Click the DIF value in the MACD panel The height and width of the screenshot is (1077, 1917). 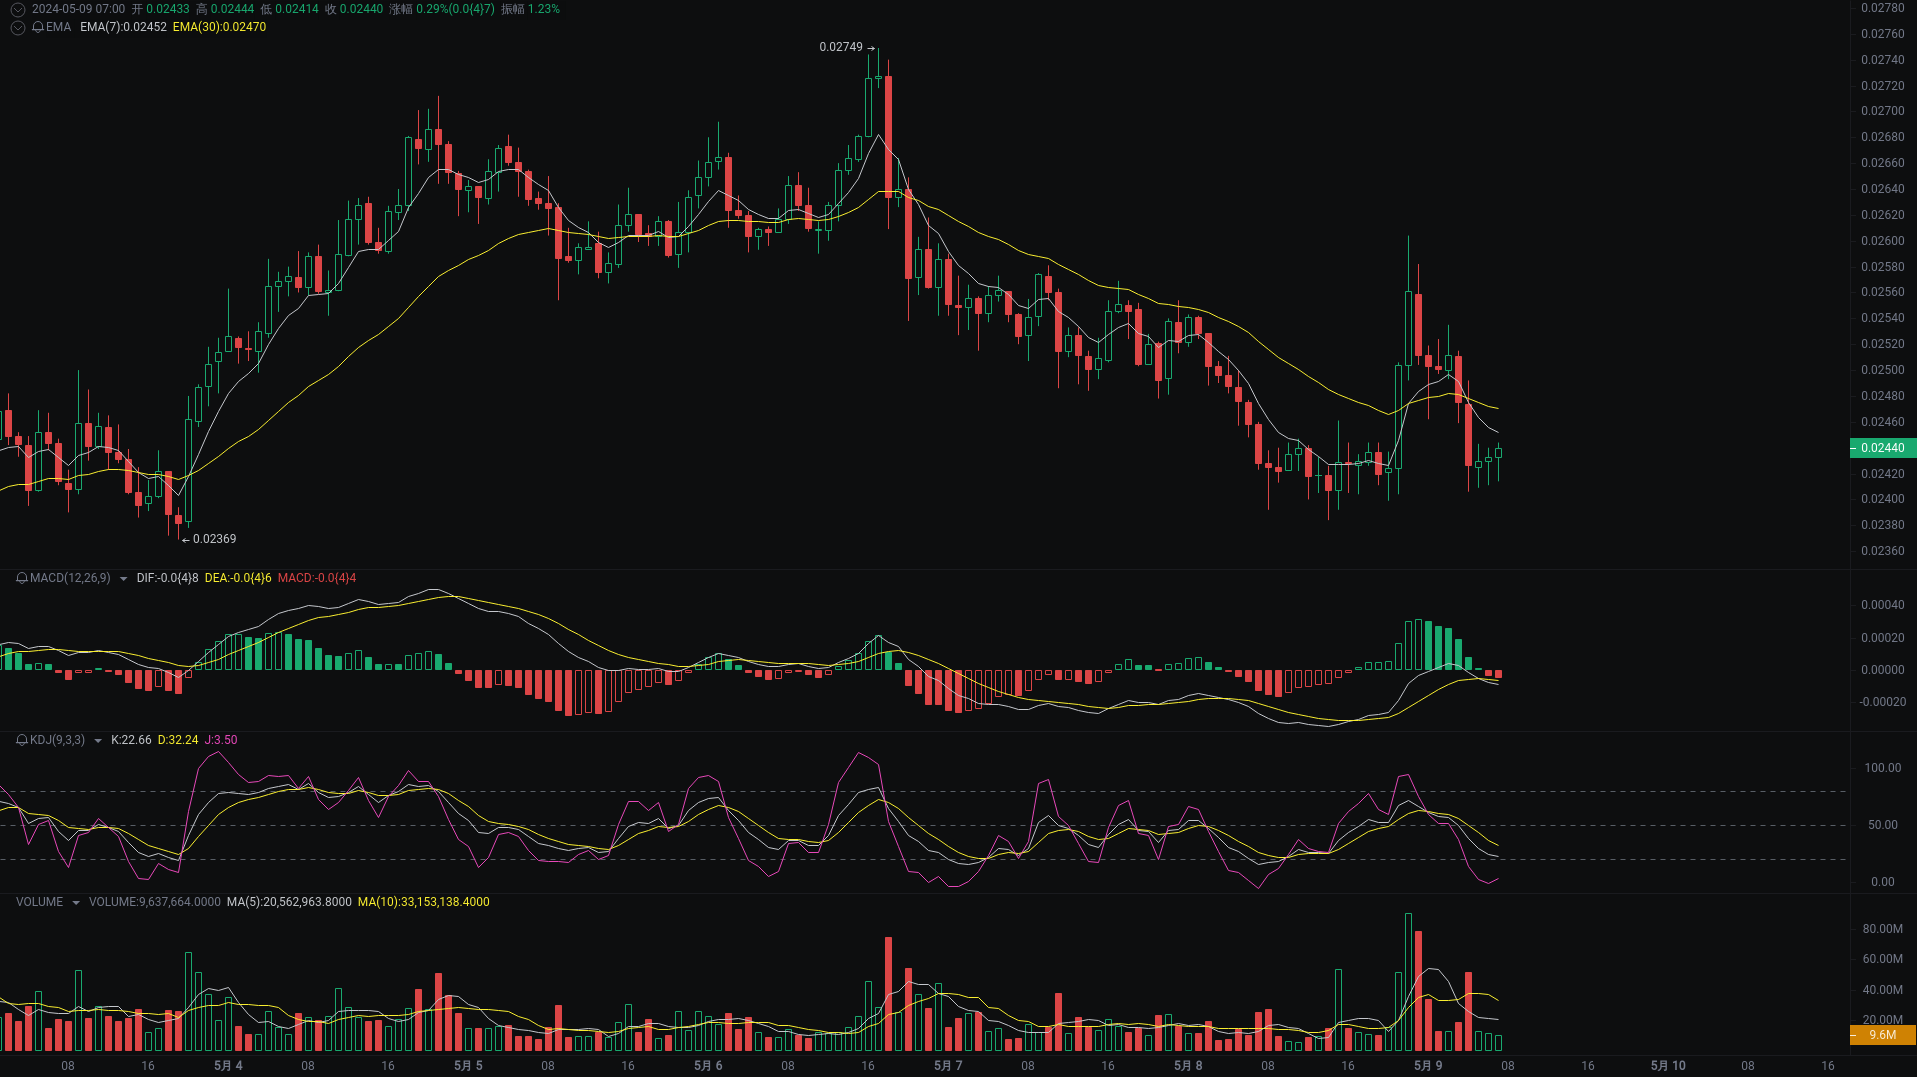pos(166,578)
